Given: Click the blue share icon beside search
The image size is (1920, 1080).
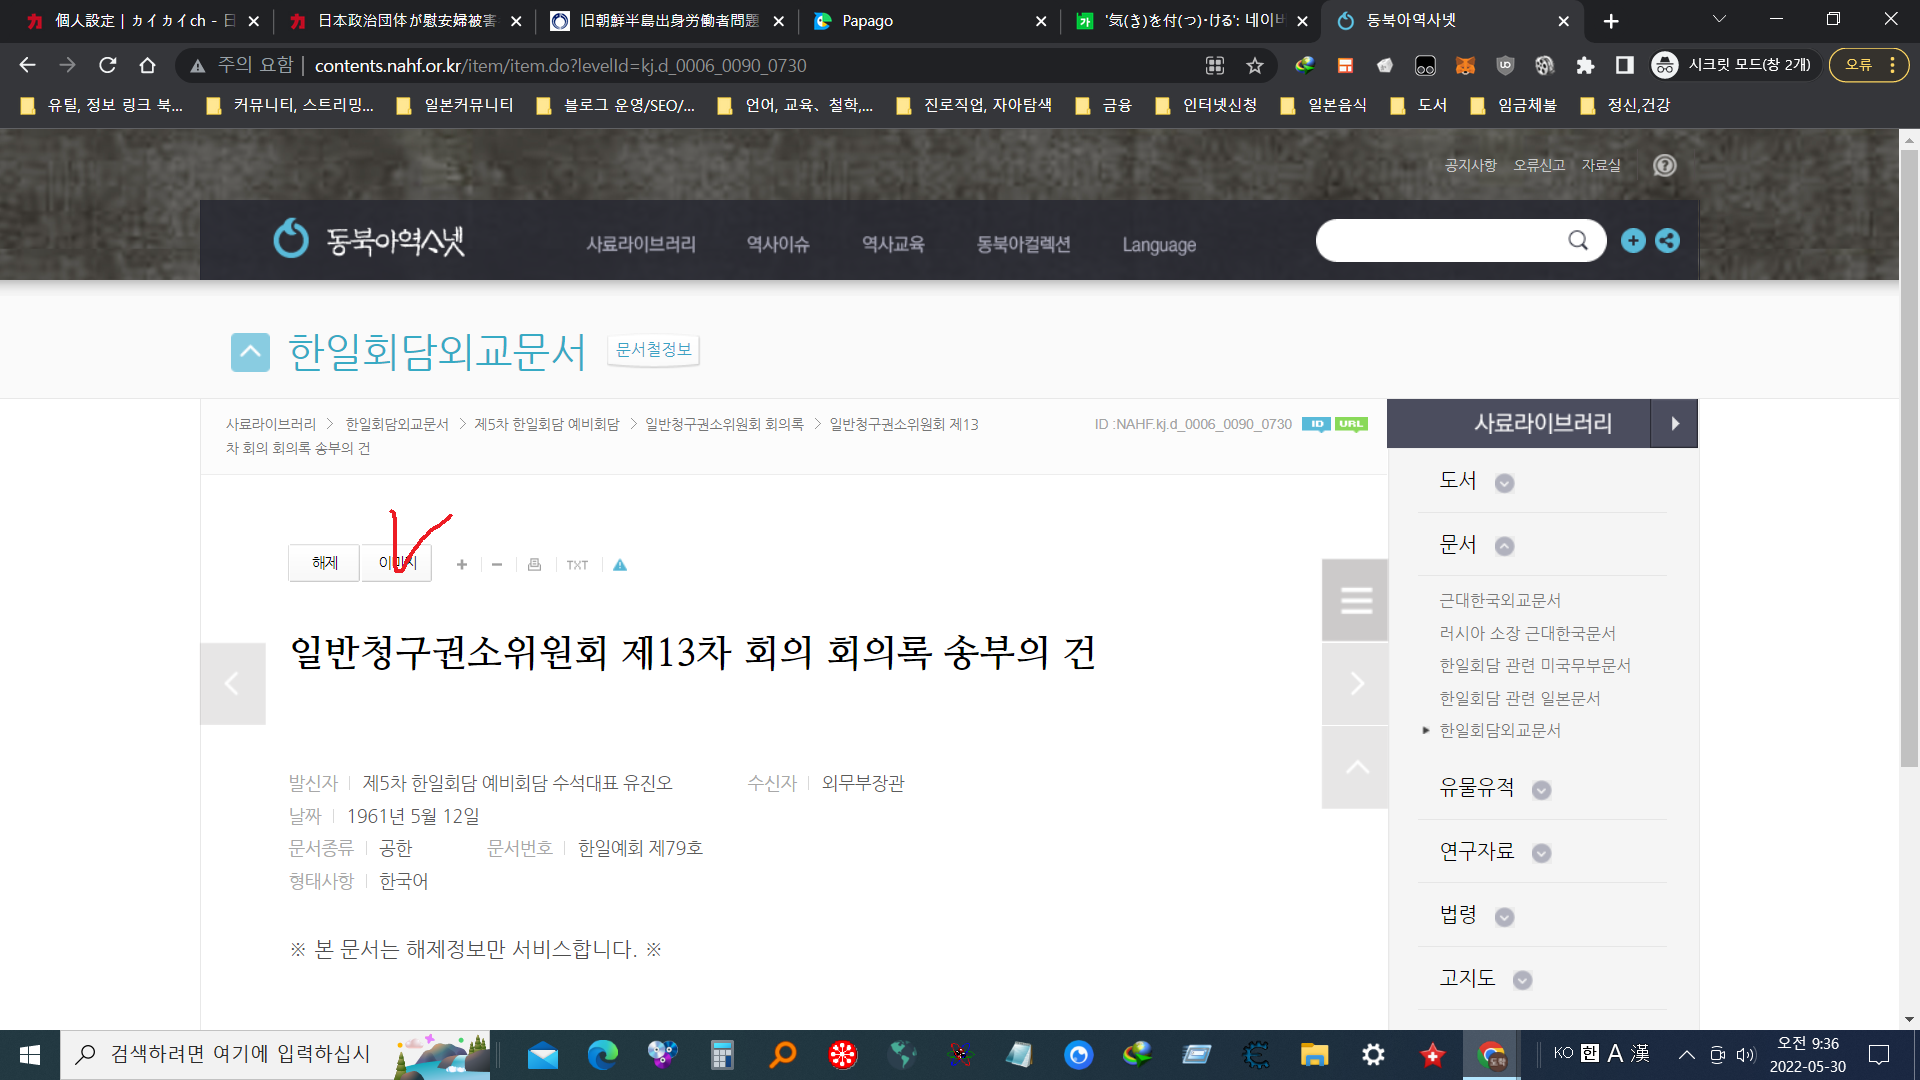Looking at the screenshot, I should tap(1667, 241).
